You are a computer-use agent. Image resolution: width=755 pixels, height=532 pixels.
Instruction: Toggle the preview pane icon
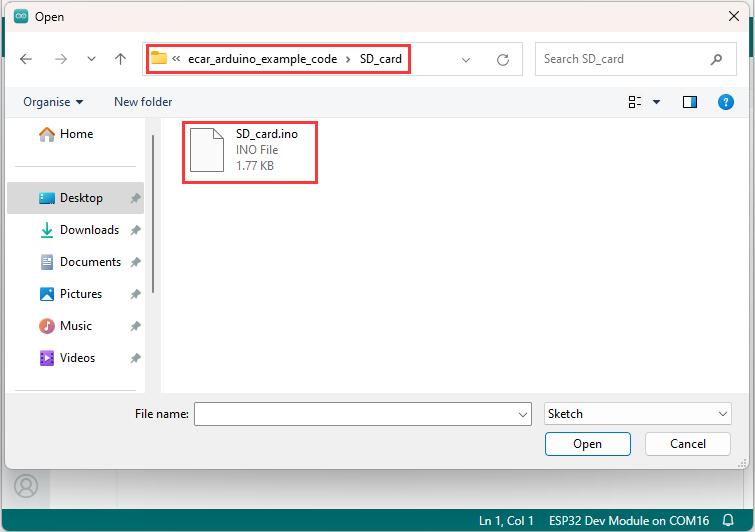[x=690, y=102]
